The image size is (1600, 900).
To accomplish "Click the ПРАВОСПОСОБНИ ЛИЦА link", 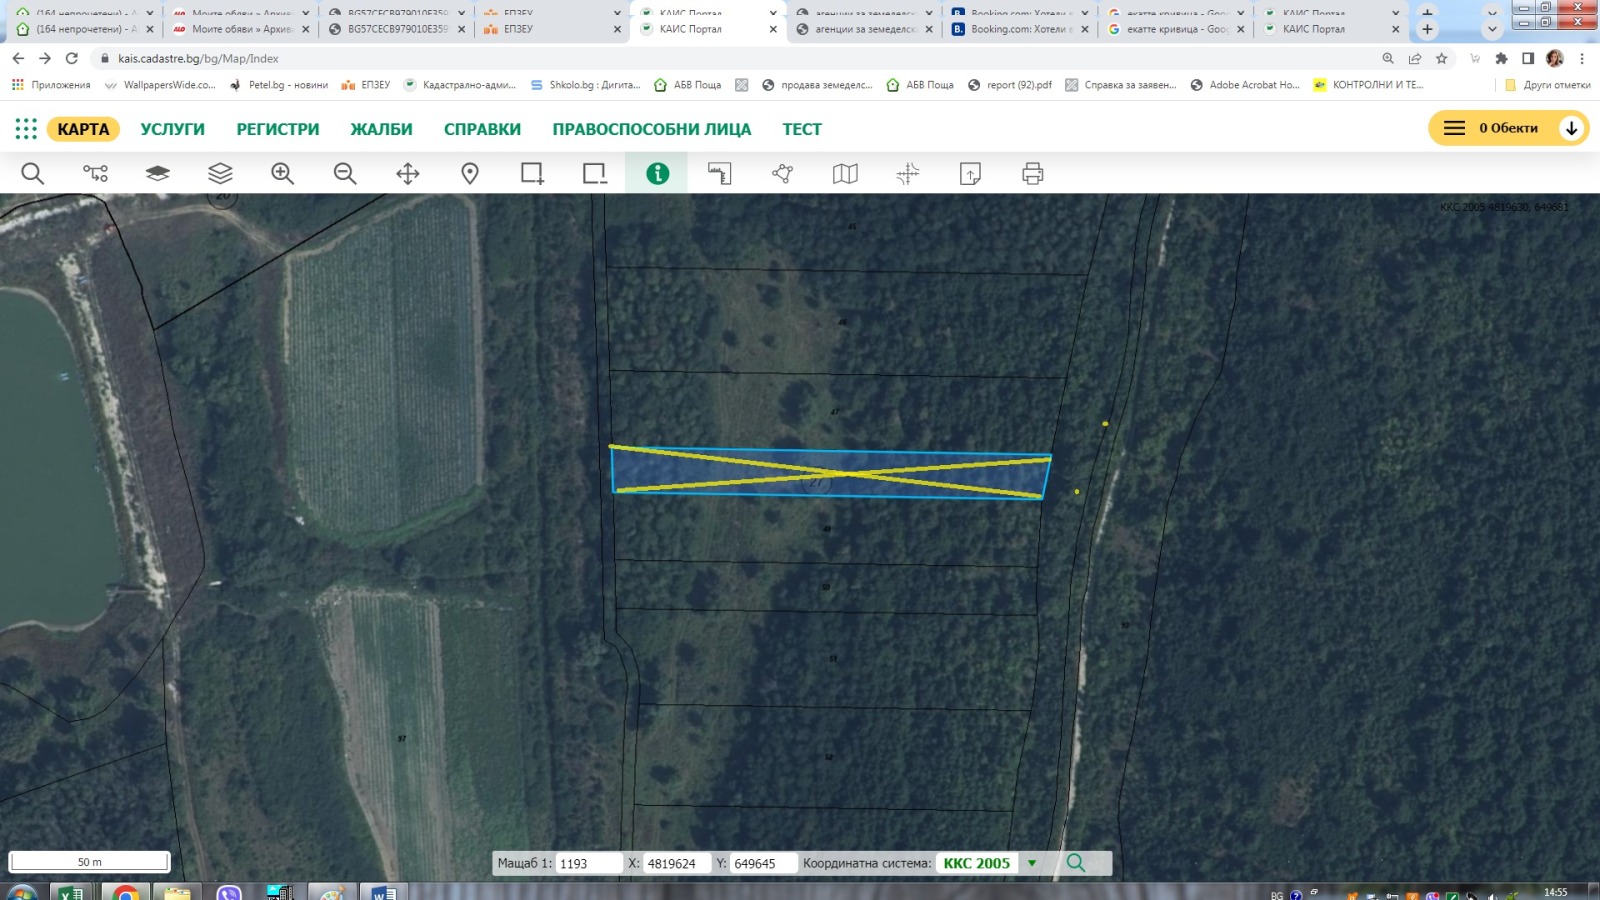I will click(x=651, y=129).
